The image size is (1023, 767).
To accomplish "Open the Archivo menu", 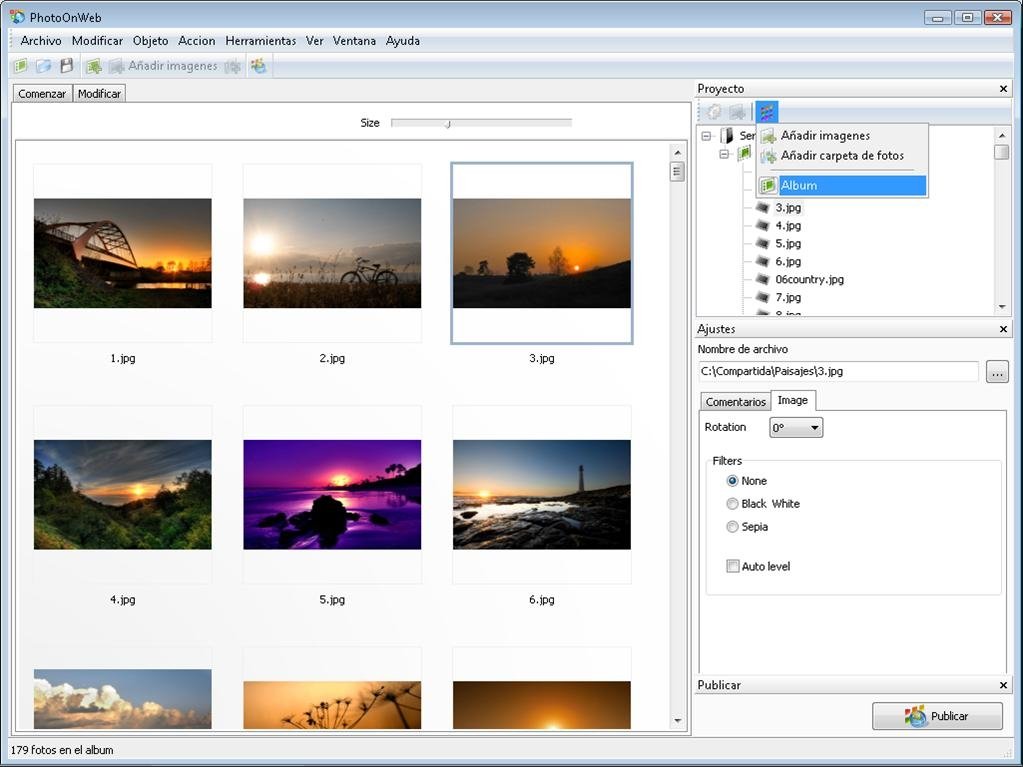I will pyautogui.click(x=41, y=40).
